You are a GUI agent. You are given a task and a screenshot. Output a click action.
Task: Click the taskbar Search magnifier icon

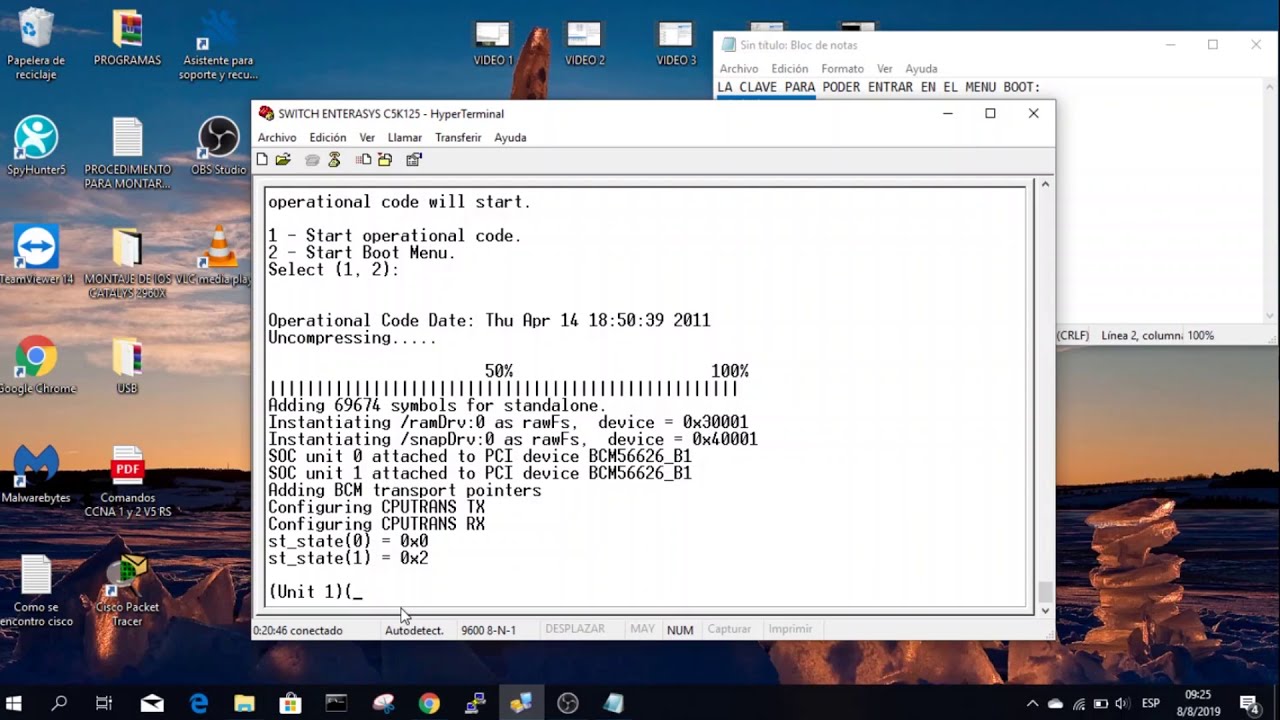tap(59, 703)
